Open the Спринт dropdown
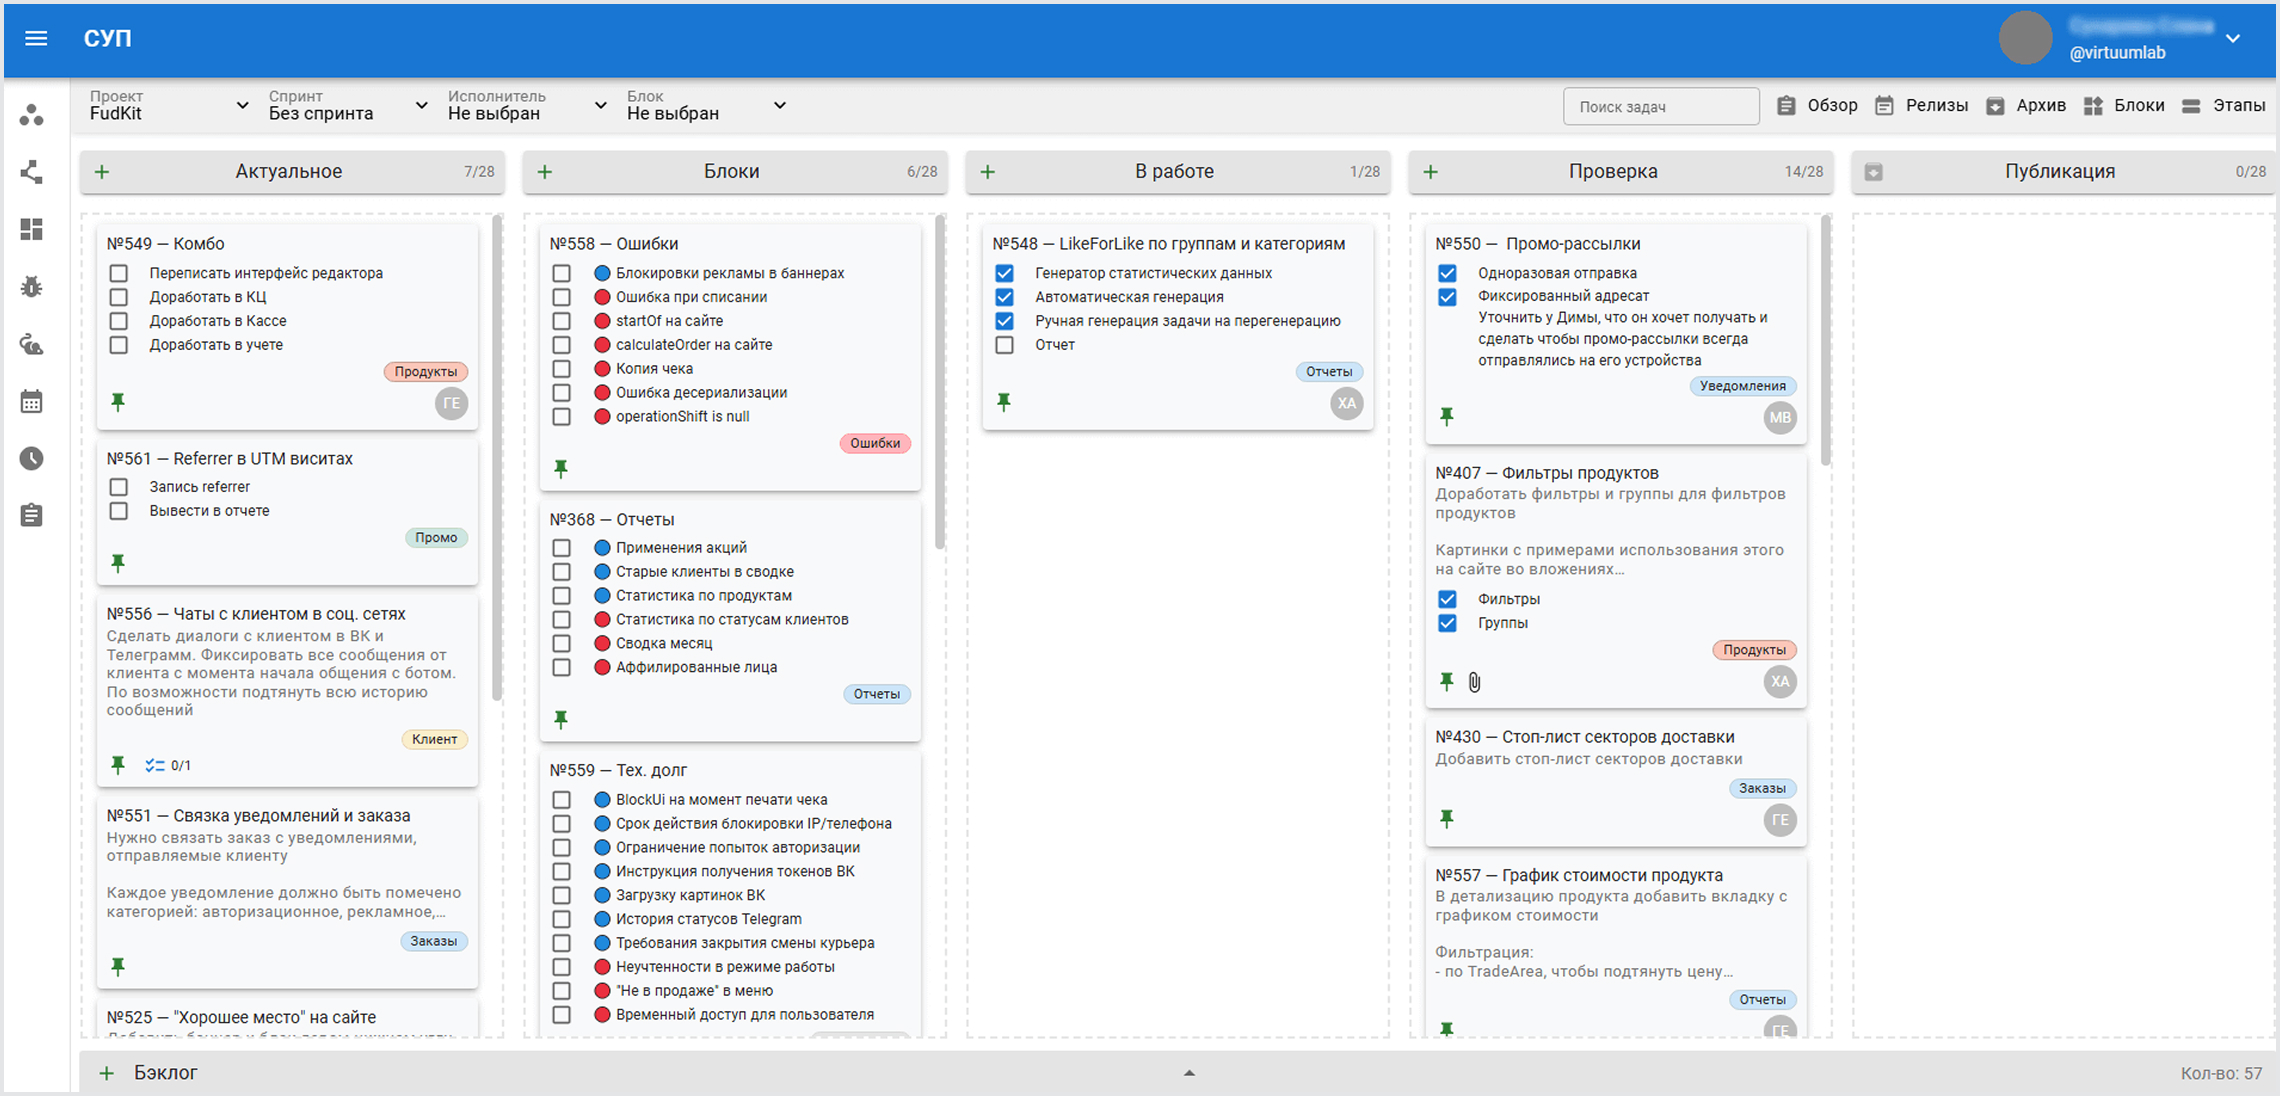This screenshot has width=2280, height=1096. click(x=347, y=105)
